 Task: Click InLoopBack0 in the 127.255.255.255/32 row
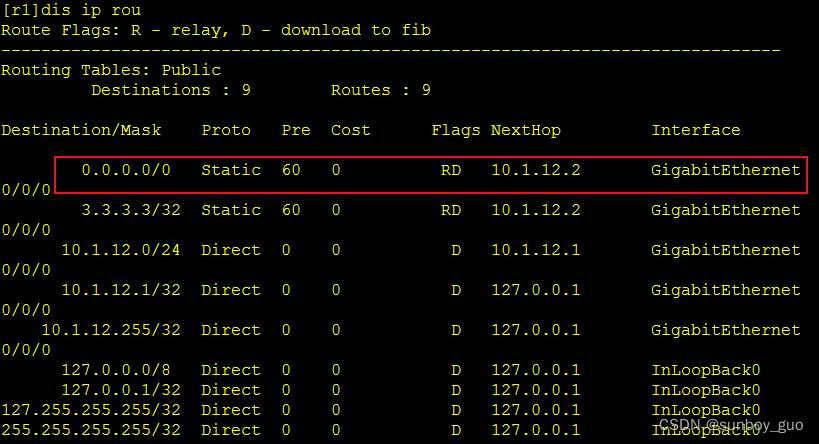[x=706, y=410]
